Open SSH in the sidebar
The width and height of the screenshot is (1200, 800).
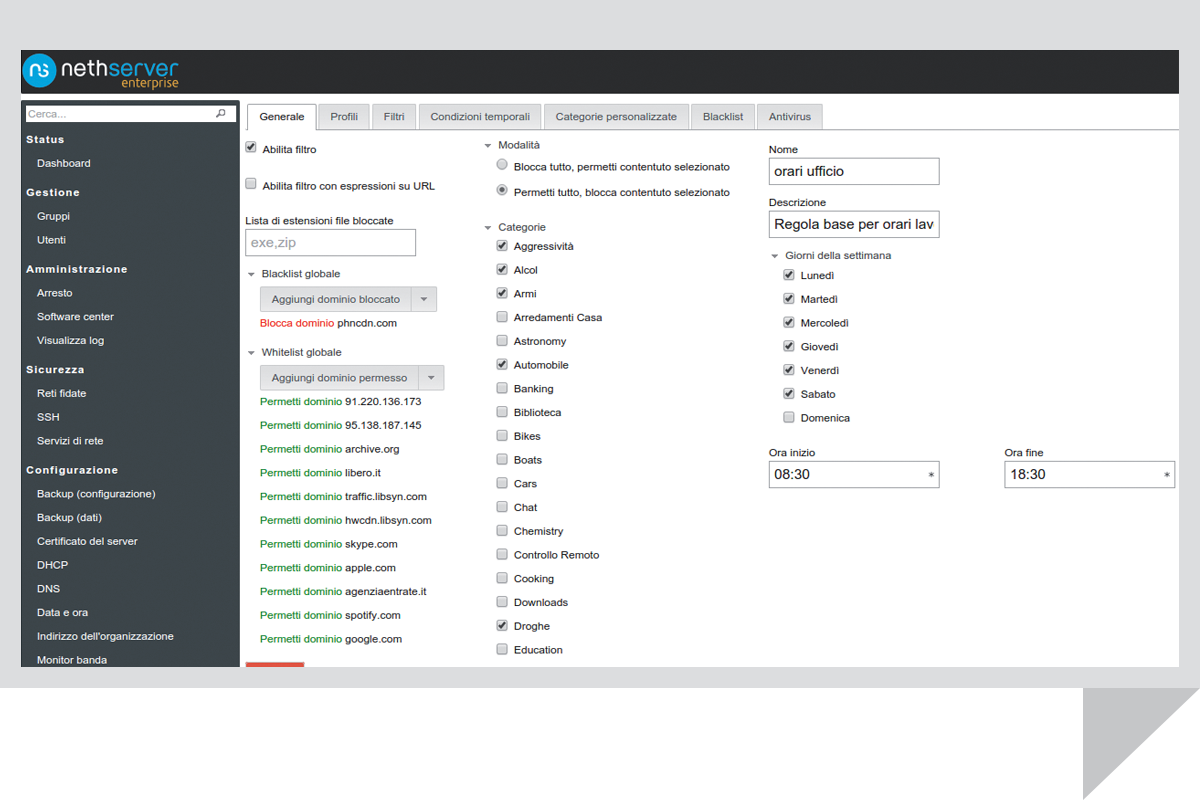[x=48, y=417]
